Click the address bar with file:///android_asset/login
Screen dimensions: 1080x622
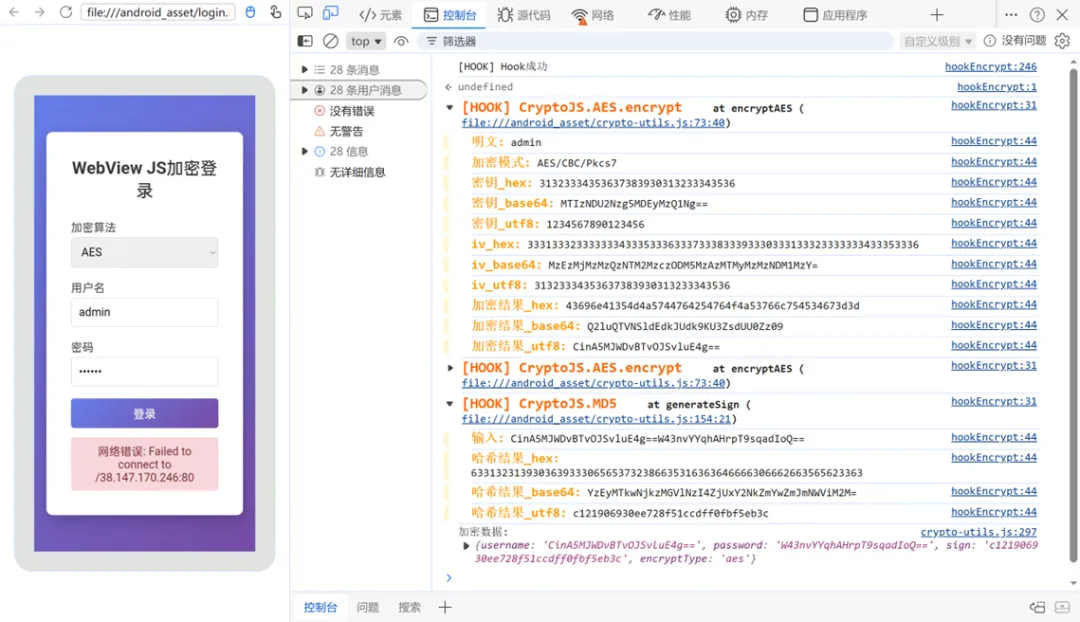click(158, 12)
